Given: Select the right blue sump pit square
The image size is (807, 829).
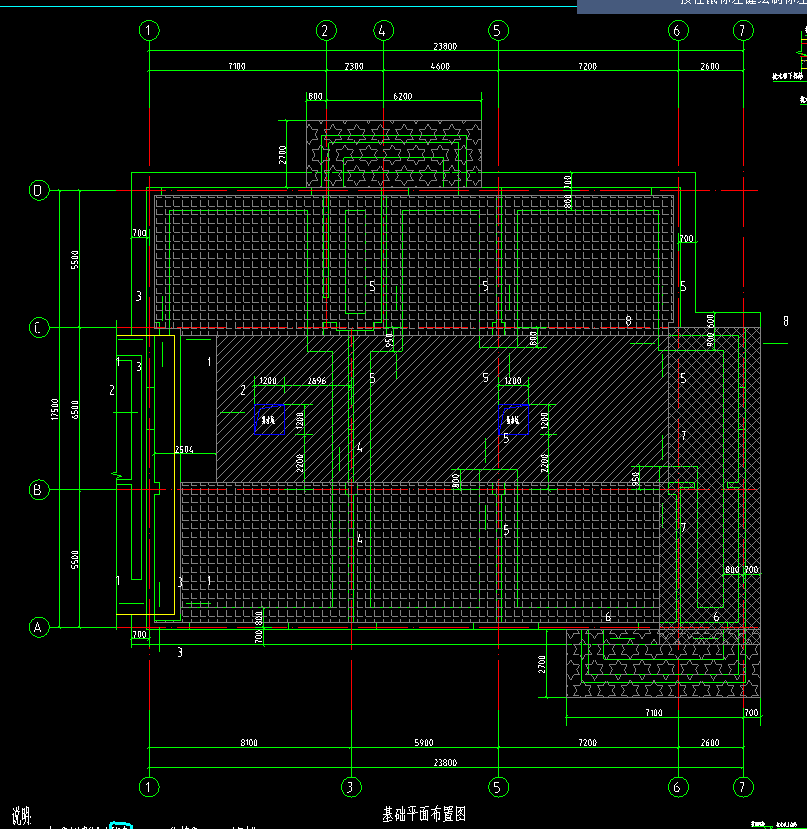Looking at the screenshot, I should (x=513, y=419).
